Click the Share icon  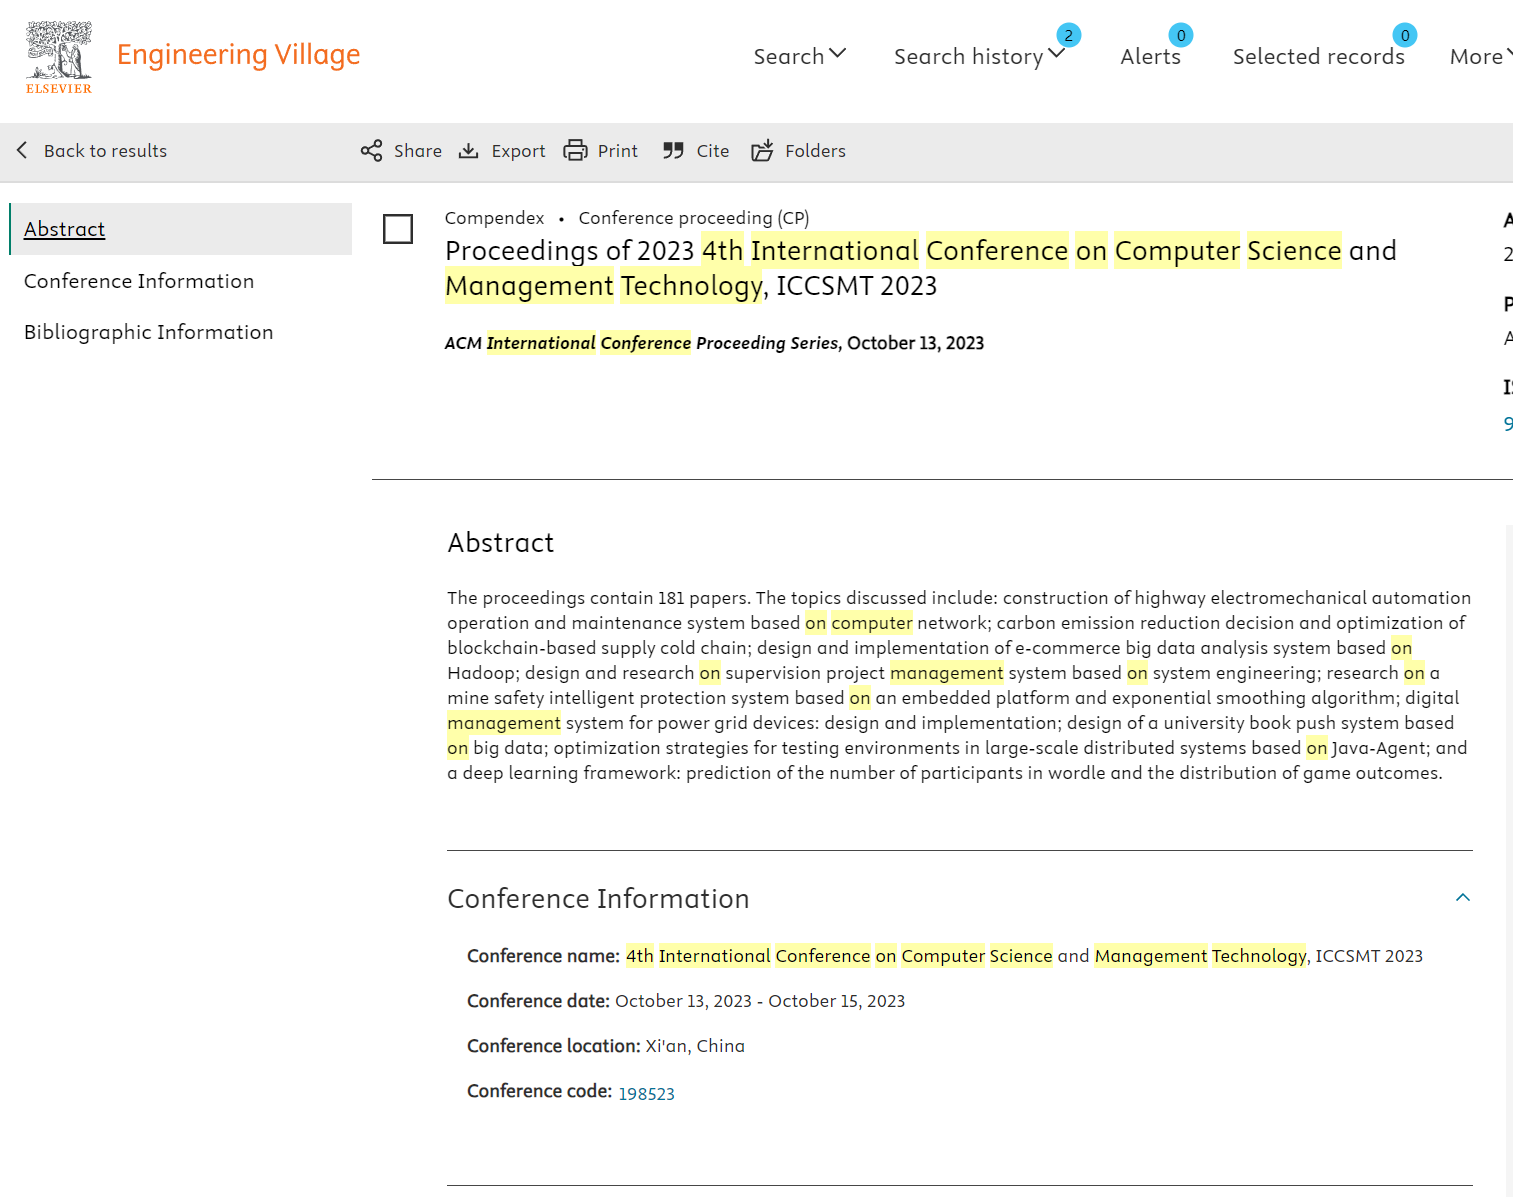coord(372,151)
